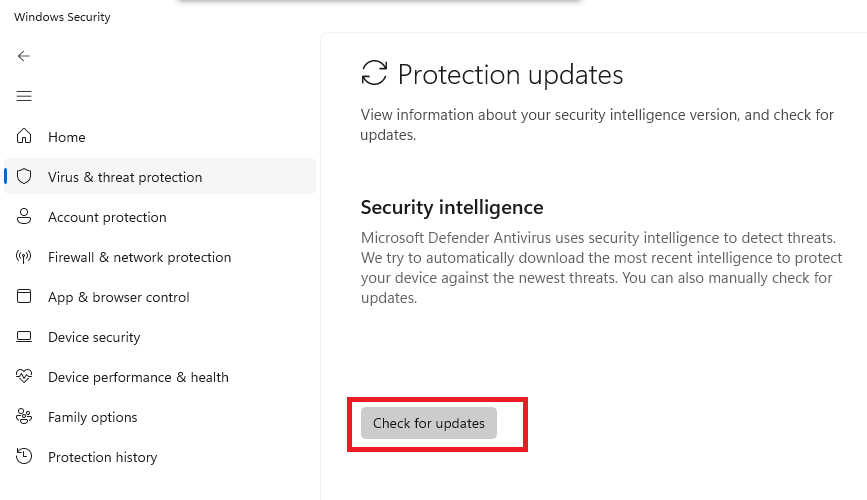Click the Device security laptop icon
This screenshot has height=500, width=867.
pos(24,337)
